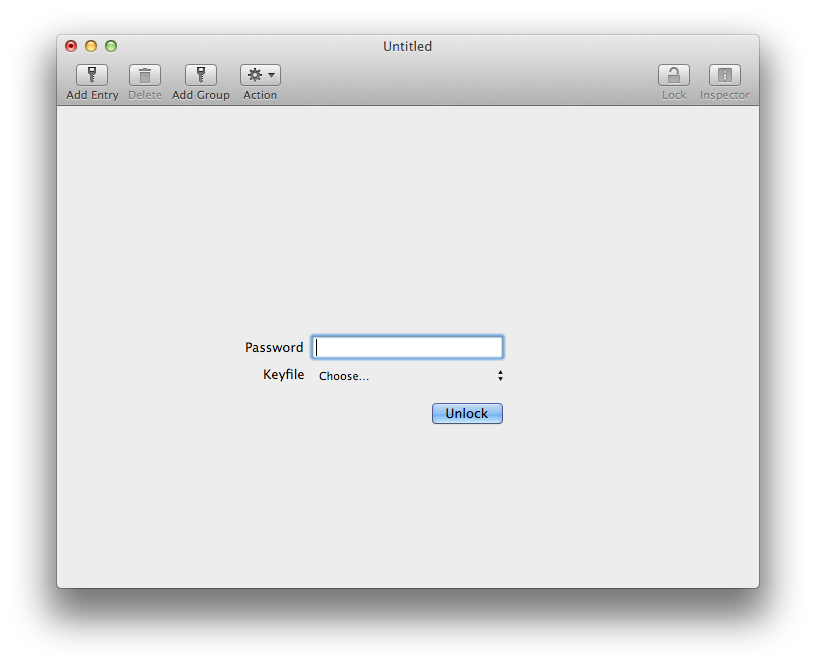Open the Keyfile Choose... dropdown
This screenshot has width=816, height=667.
[x=408, y=376]
